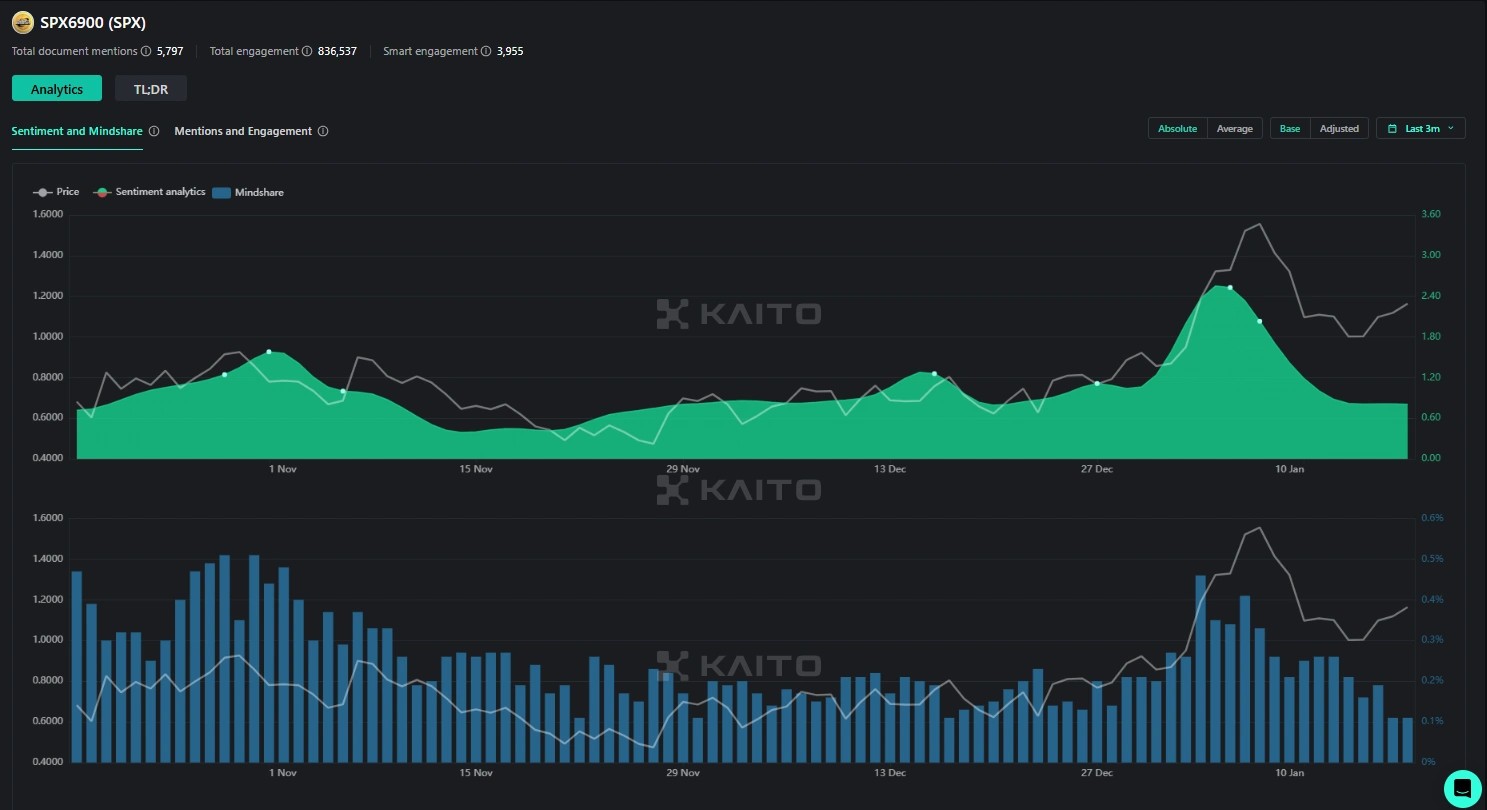Click info icon next to Total engagement
The height and width of the screenshot is (810, 1487).
pyautogui.click(x=307, y=51)
